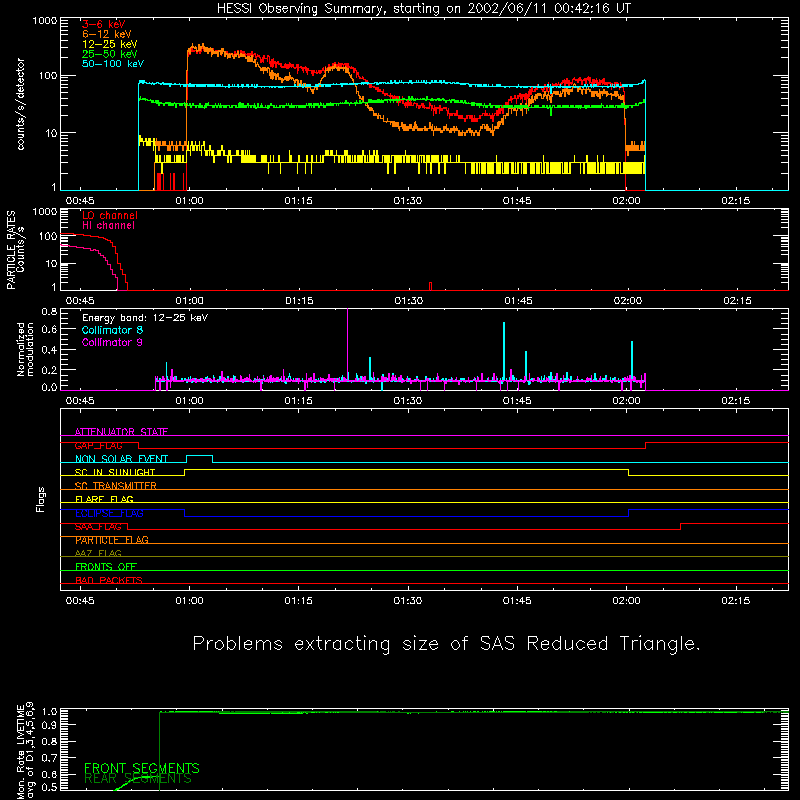This screenshot has width=800, height=800.
Task: Click the 02:00 tick label under modulation panel
Action: click(x=627, y=401)
